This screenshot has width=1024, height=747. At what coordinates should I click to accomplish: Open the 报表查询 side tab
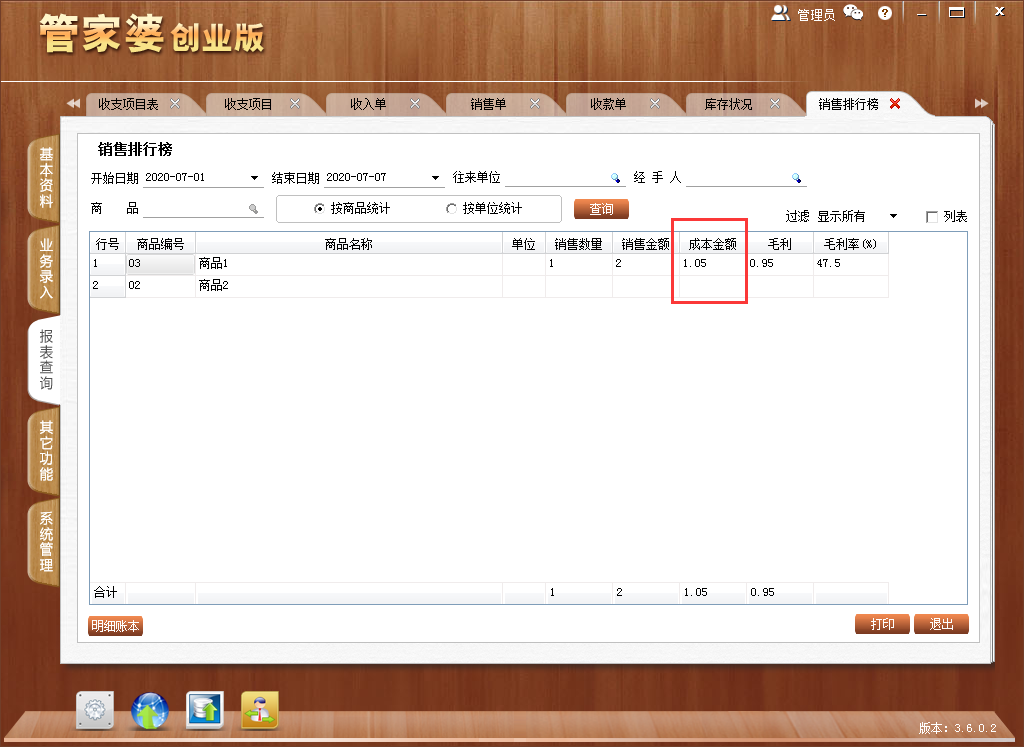(45, 359)
